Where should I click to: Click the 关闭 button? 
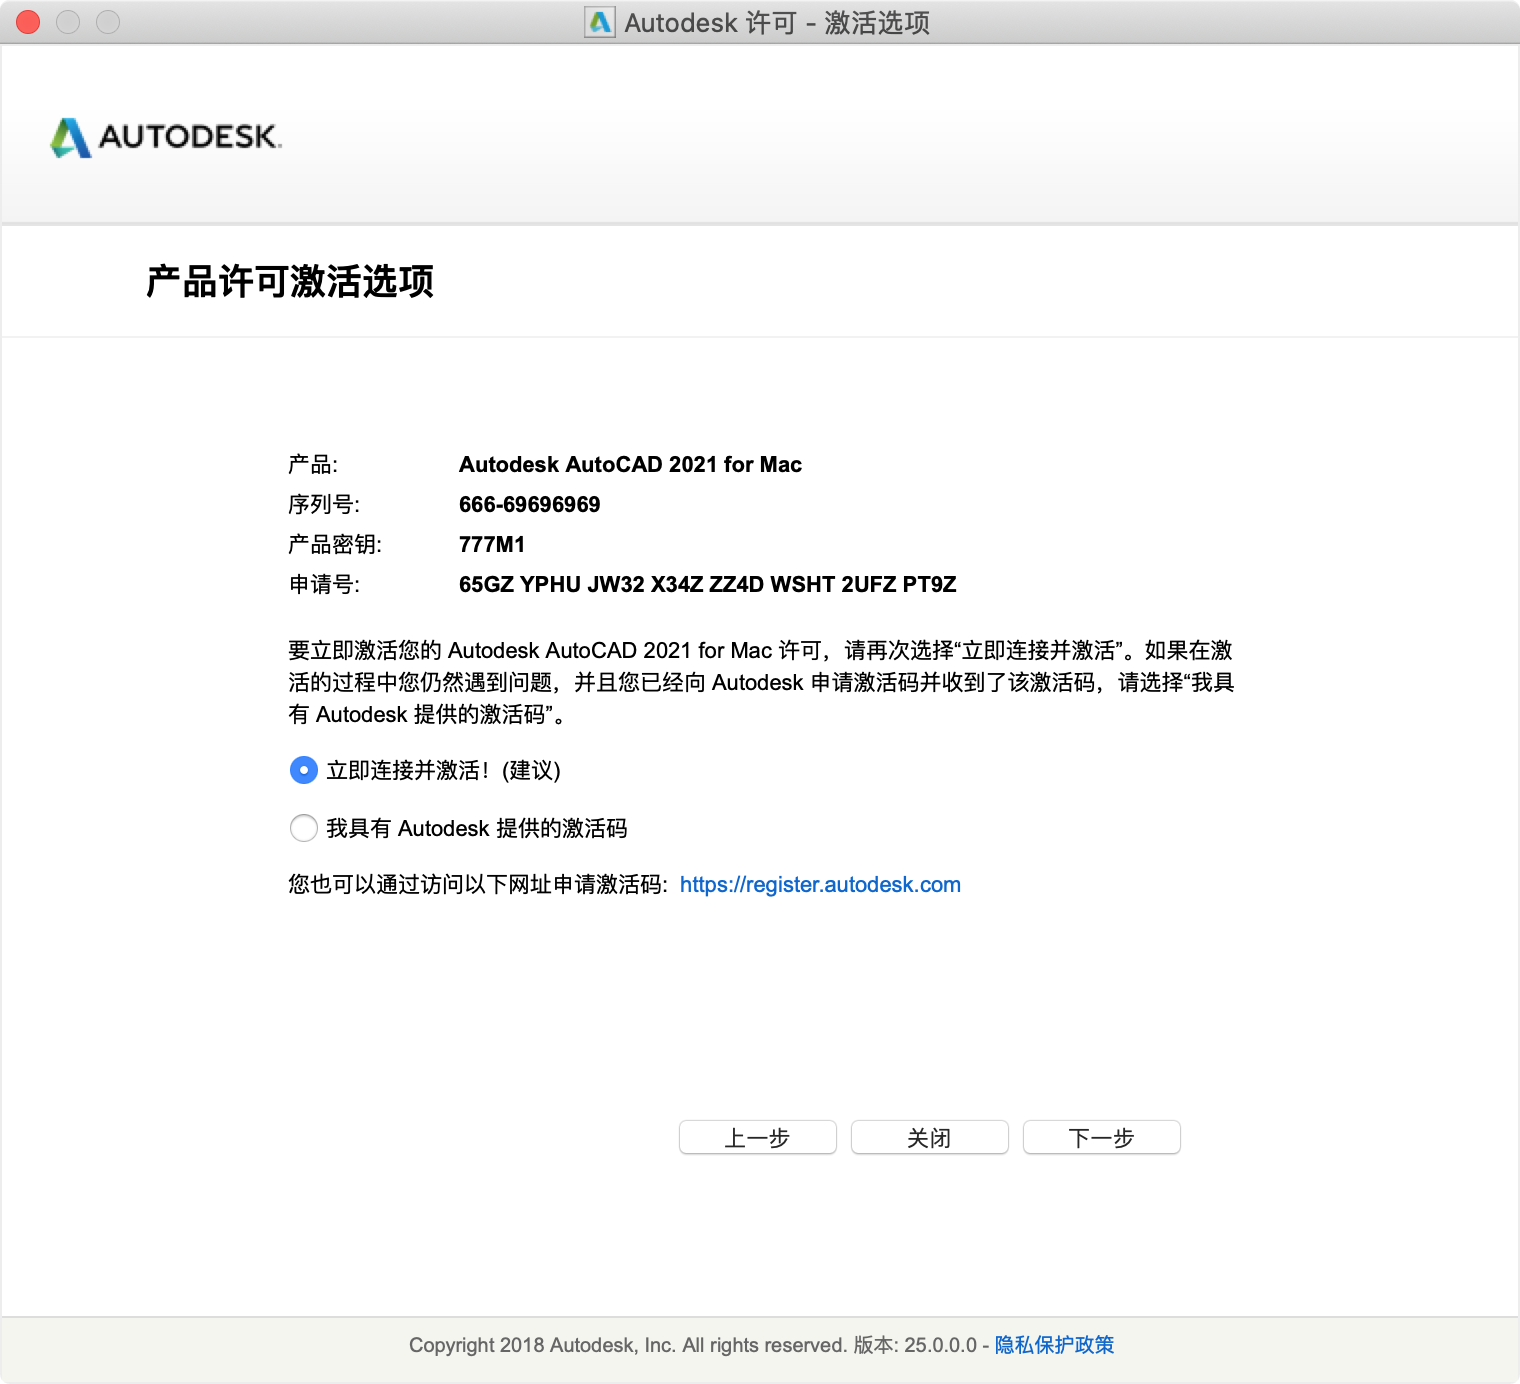[930, 1137]
